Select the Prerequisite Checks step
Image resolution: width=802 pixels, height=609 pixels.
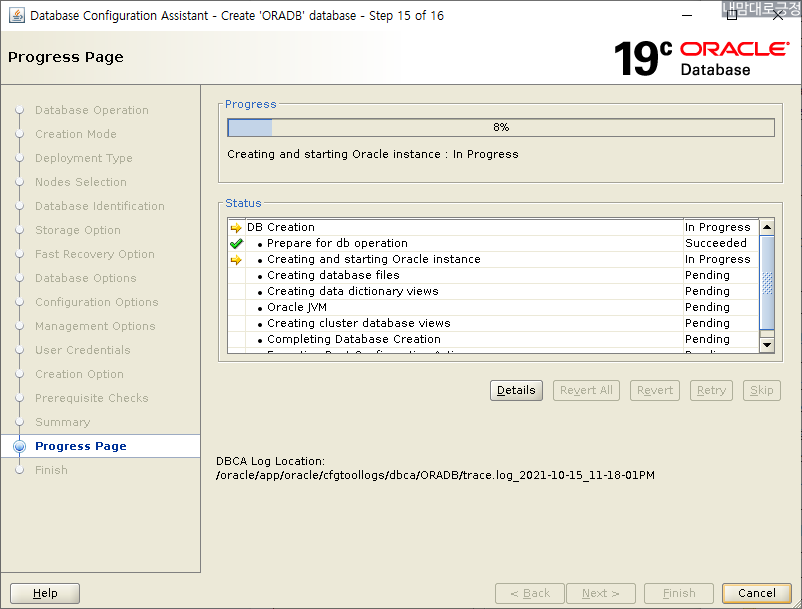(x=92, y=398)
